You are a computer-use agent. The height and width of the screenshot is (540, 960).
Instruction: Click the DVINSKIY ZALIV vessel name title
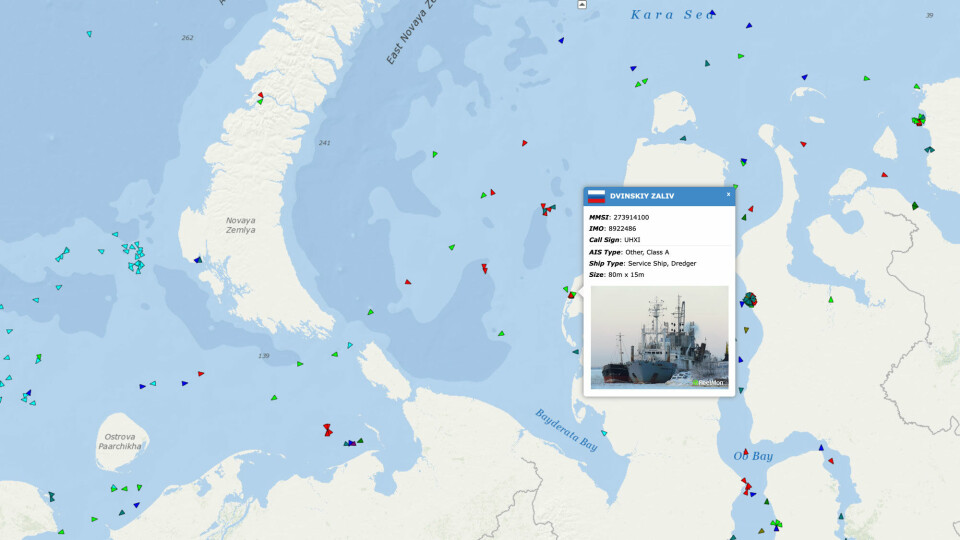click(x=642, y=196)
